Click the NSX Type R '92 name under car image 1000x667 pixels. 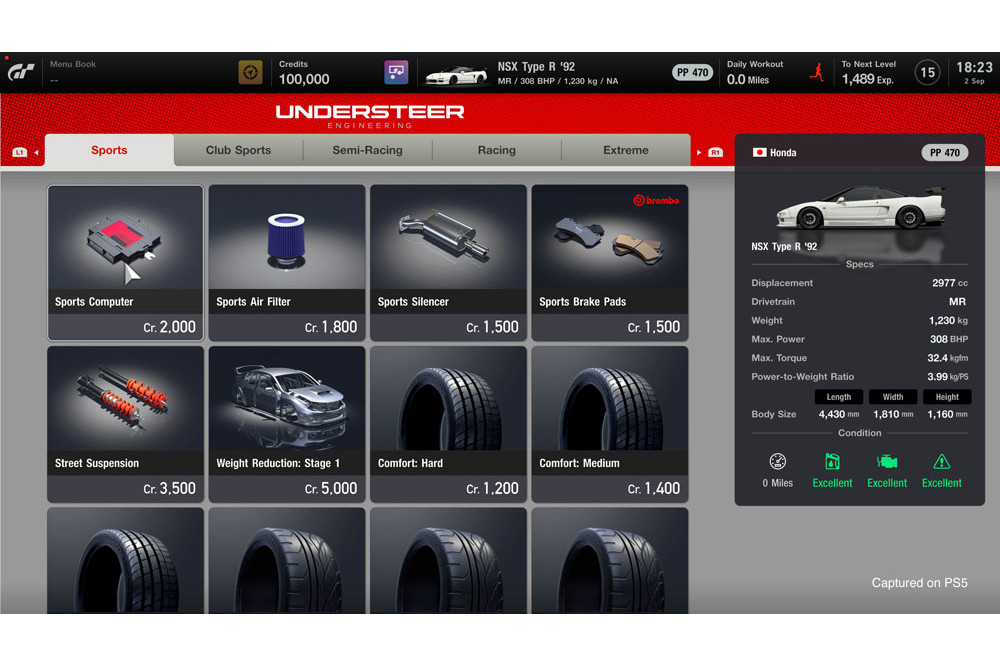[x=784, y=246]
